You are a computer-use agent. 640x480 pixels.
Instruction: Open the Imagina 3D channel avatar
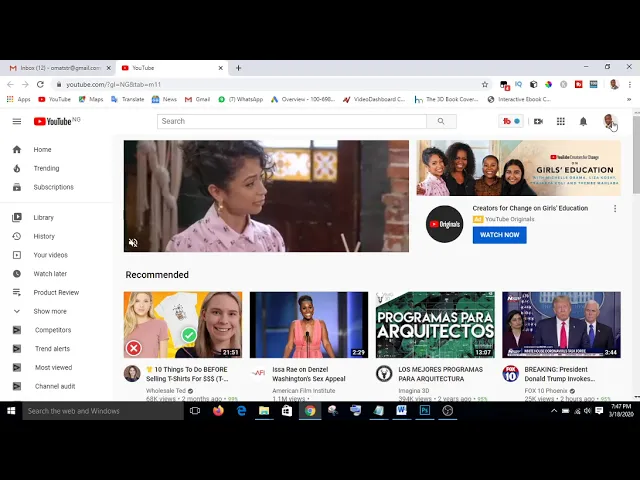[384, 373]
